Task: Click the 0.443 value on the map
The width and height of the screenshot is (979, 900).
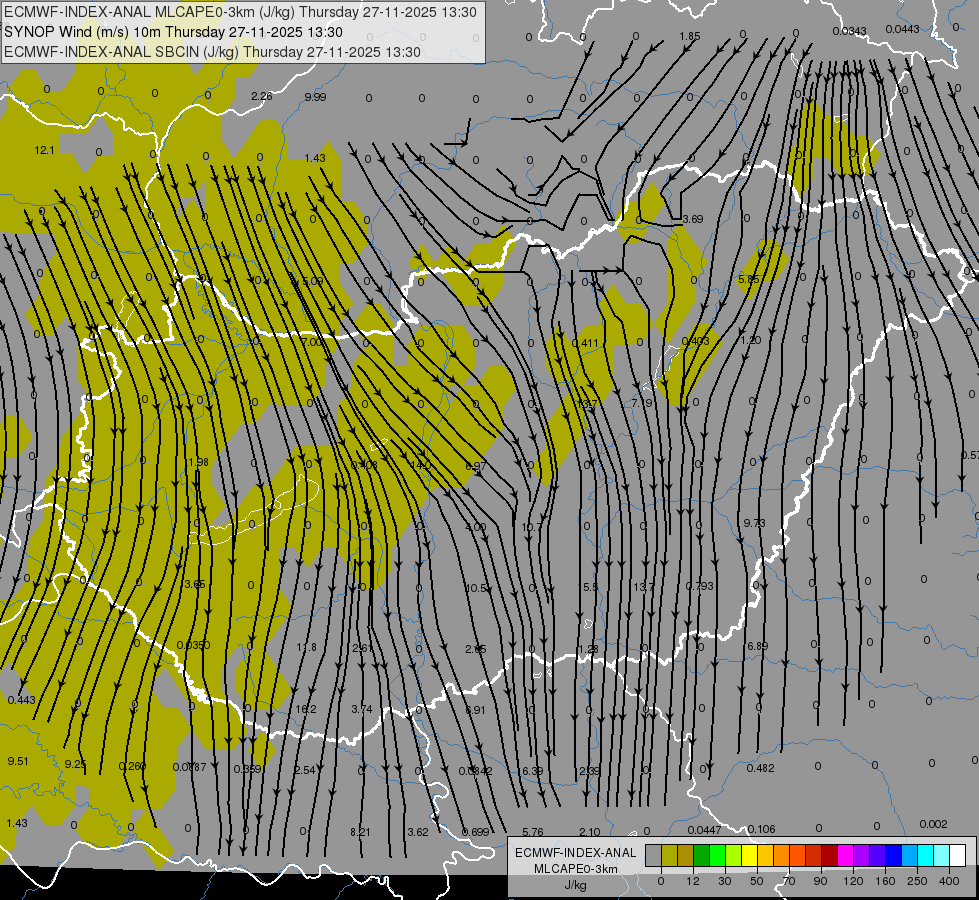Action: click(x=22, y=700)
